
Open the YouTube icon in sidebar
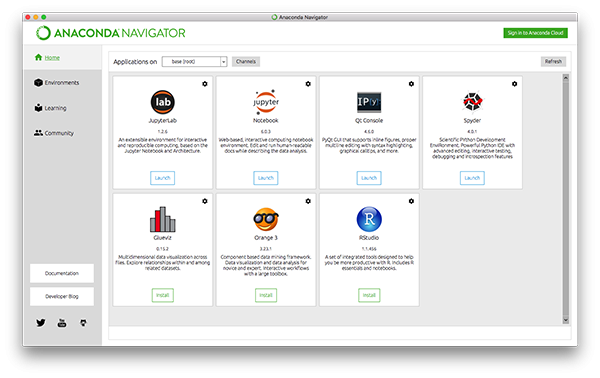[x=62, y=323]
